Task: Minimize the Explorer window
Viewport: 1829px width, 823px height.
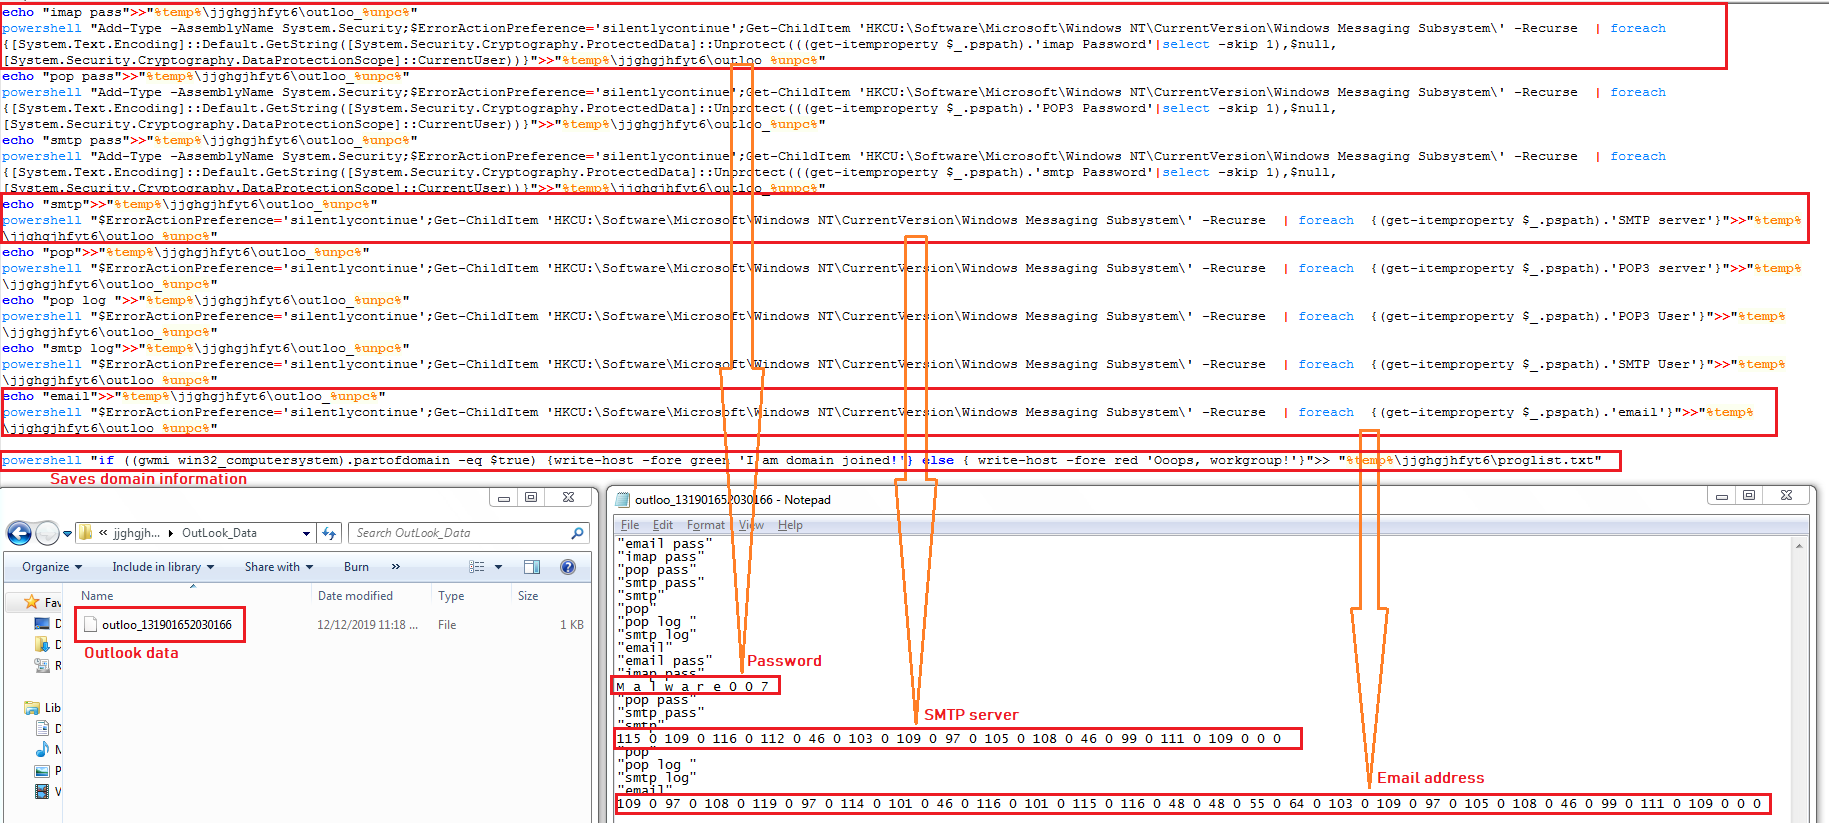Action: 504,497
